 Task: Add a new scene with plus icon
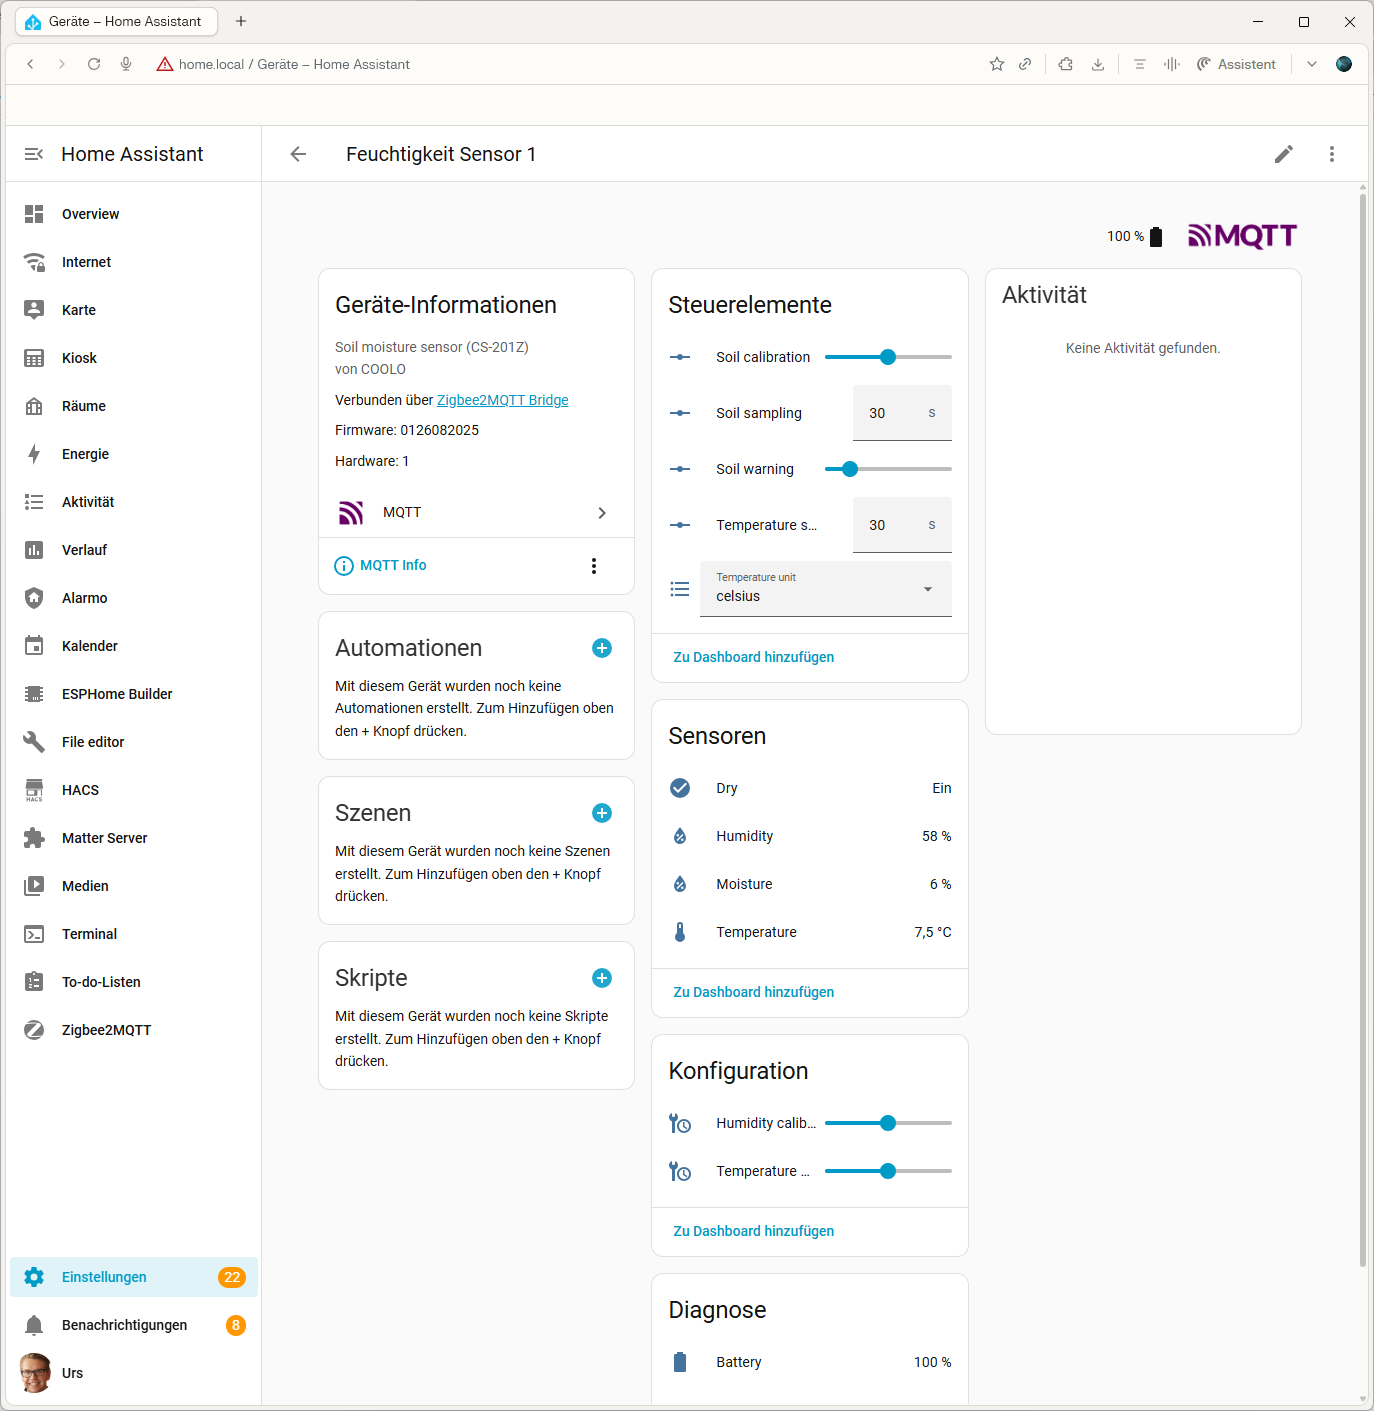pyautogui.click(x=602, y=813)
